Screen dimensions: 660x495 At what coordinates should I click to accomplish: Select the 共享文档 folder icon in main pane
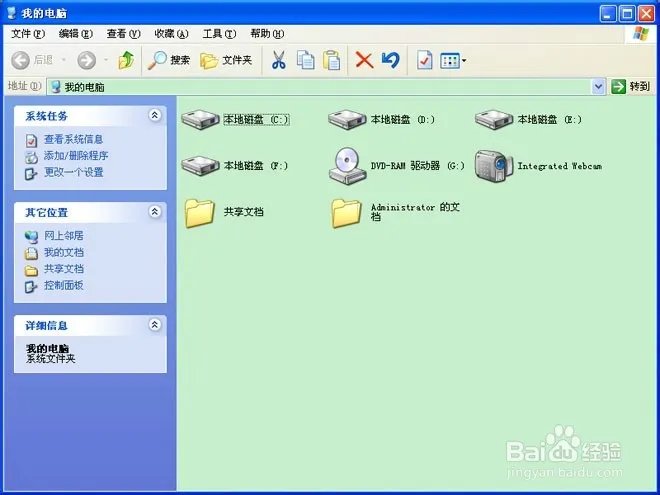point(200,213)
